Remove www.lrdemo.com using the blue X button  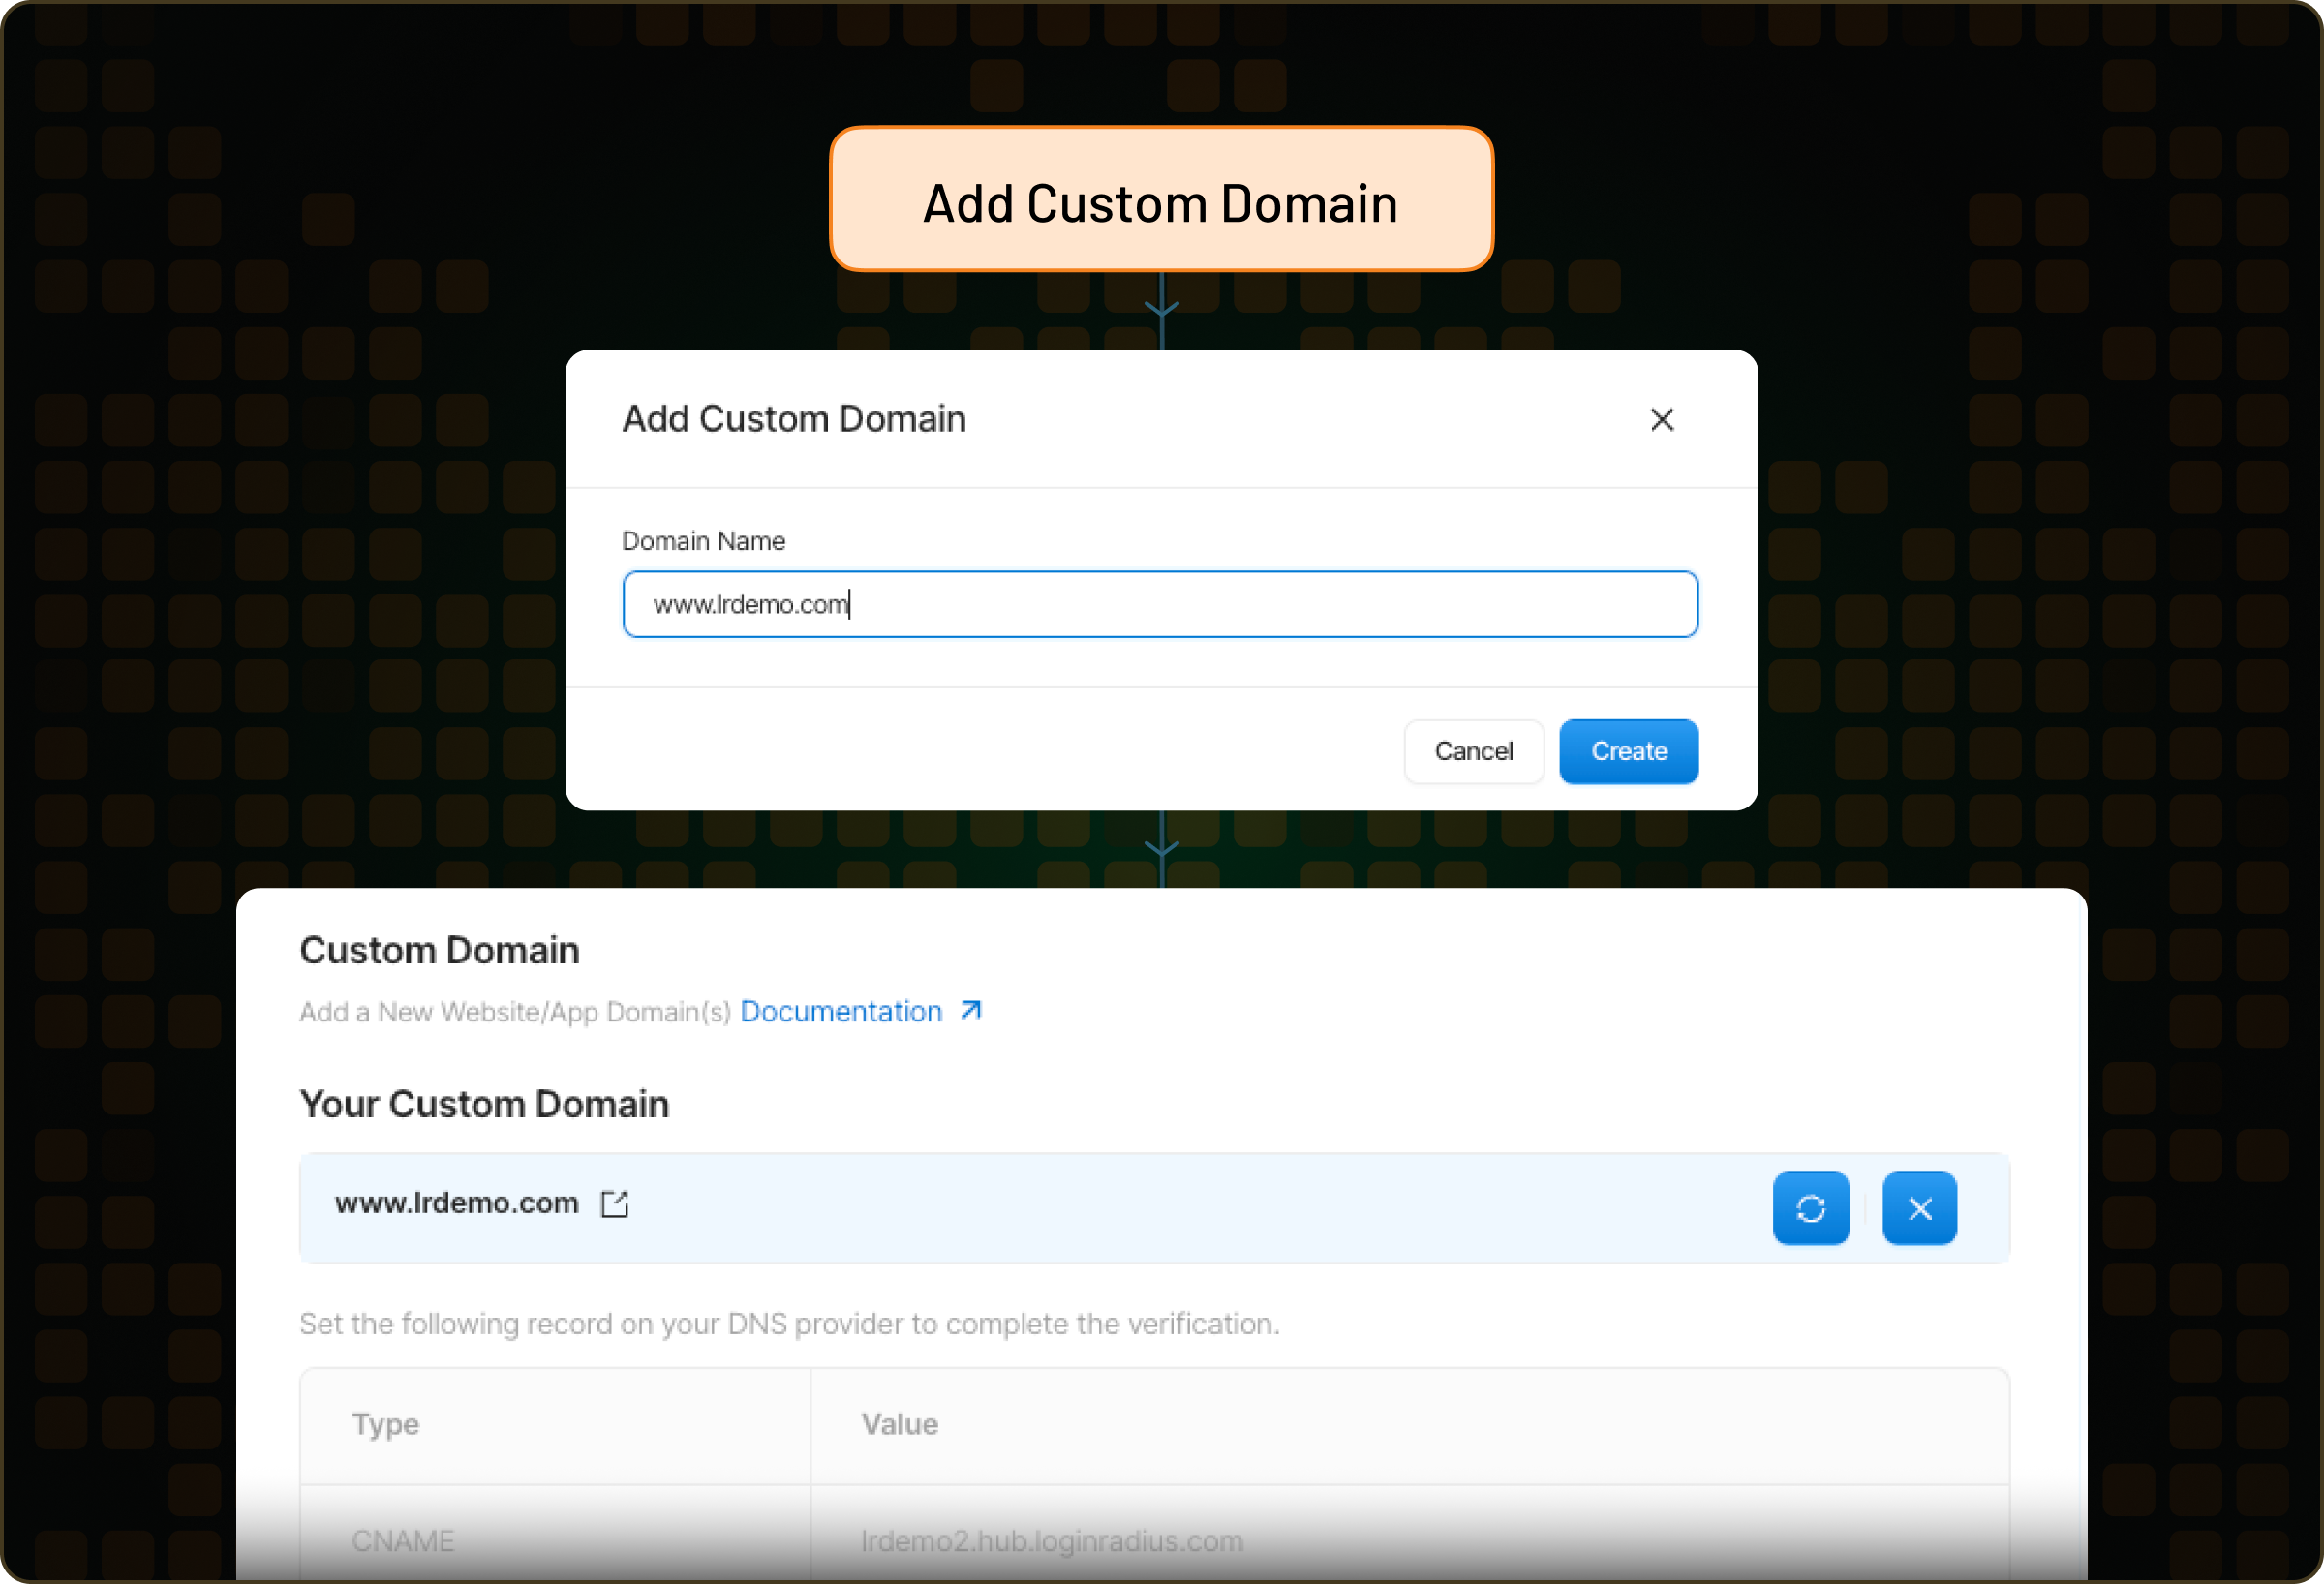[x=1918, y=1208]
